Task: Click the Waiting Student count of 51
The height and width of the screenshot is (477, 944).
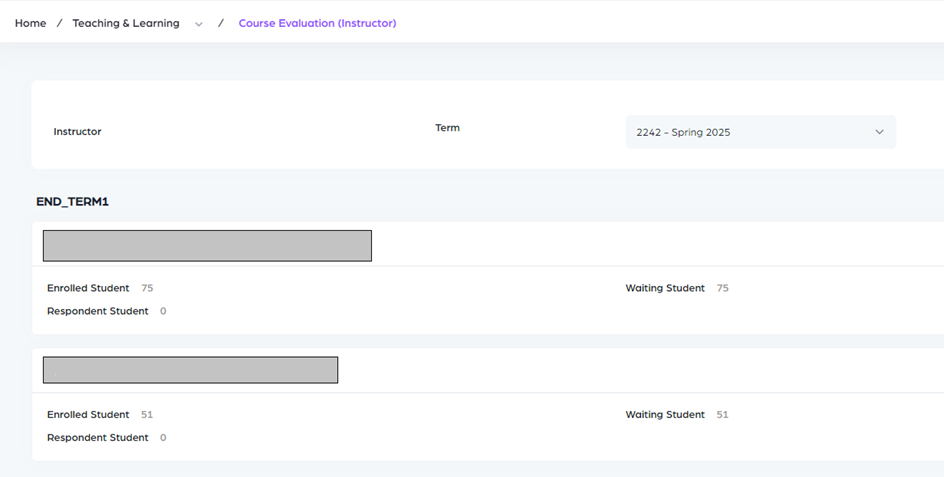Action: coord(722,414)
